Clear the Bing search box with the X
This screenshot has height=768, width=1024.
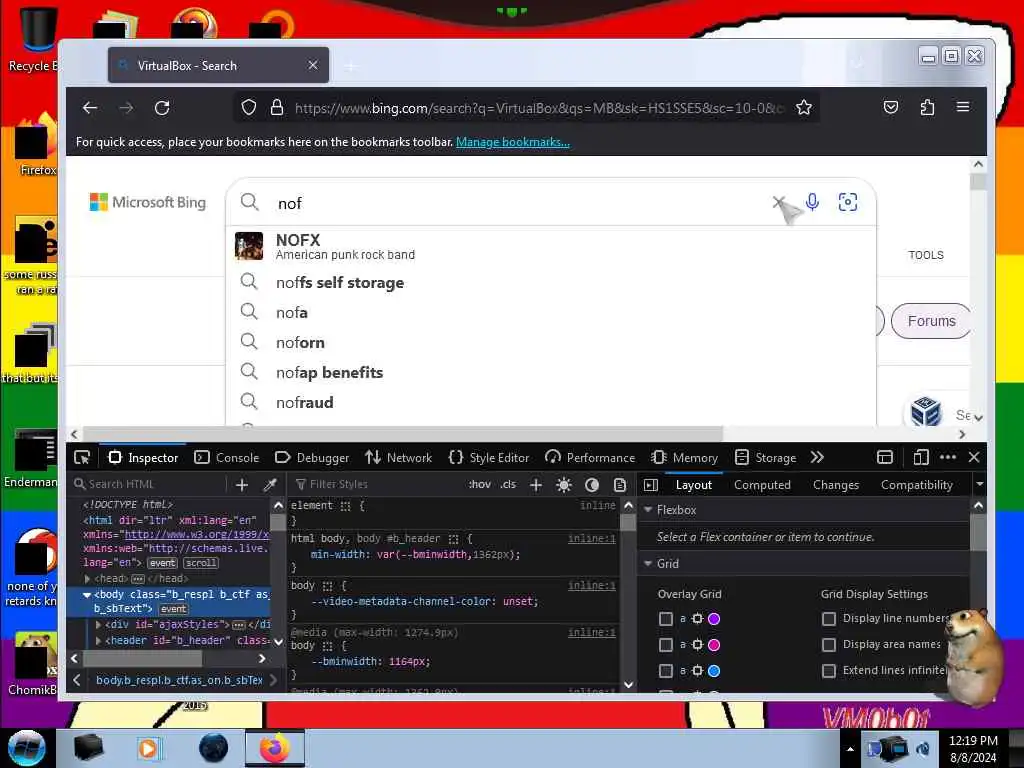[778, 202]
